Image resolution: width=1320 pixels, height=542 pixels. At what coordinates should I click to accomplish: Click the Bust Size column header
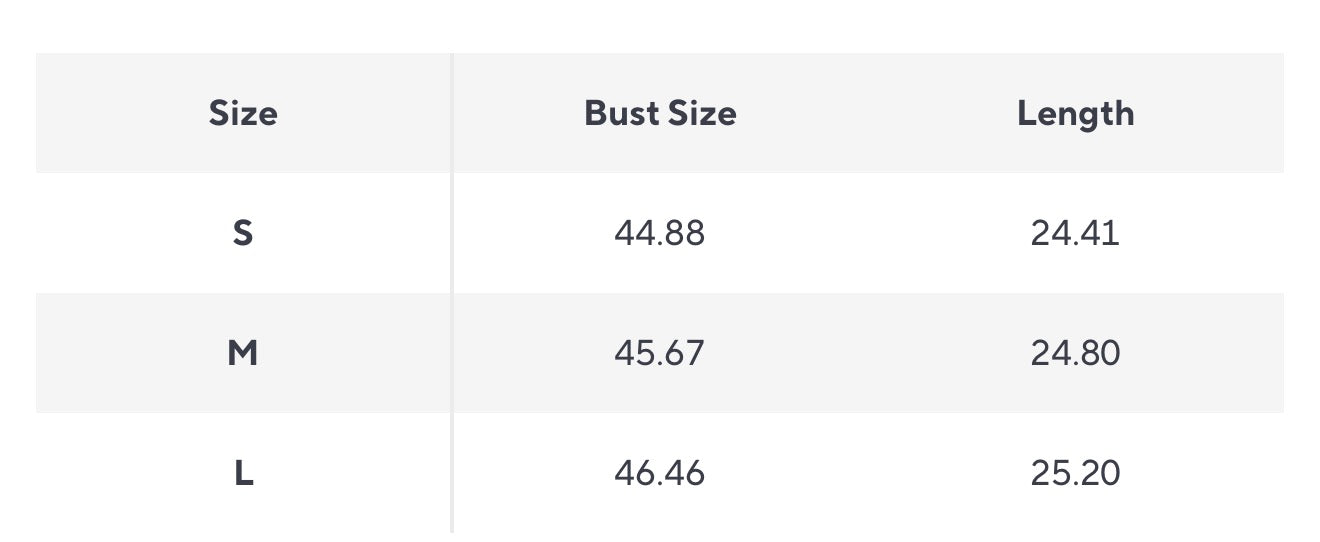pos(660,113)
